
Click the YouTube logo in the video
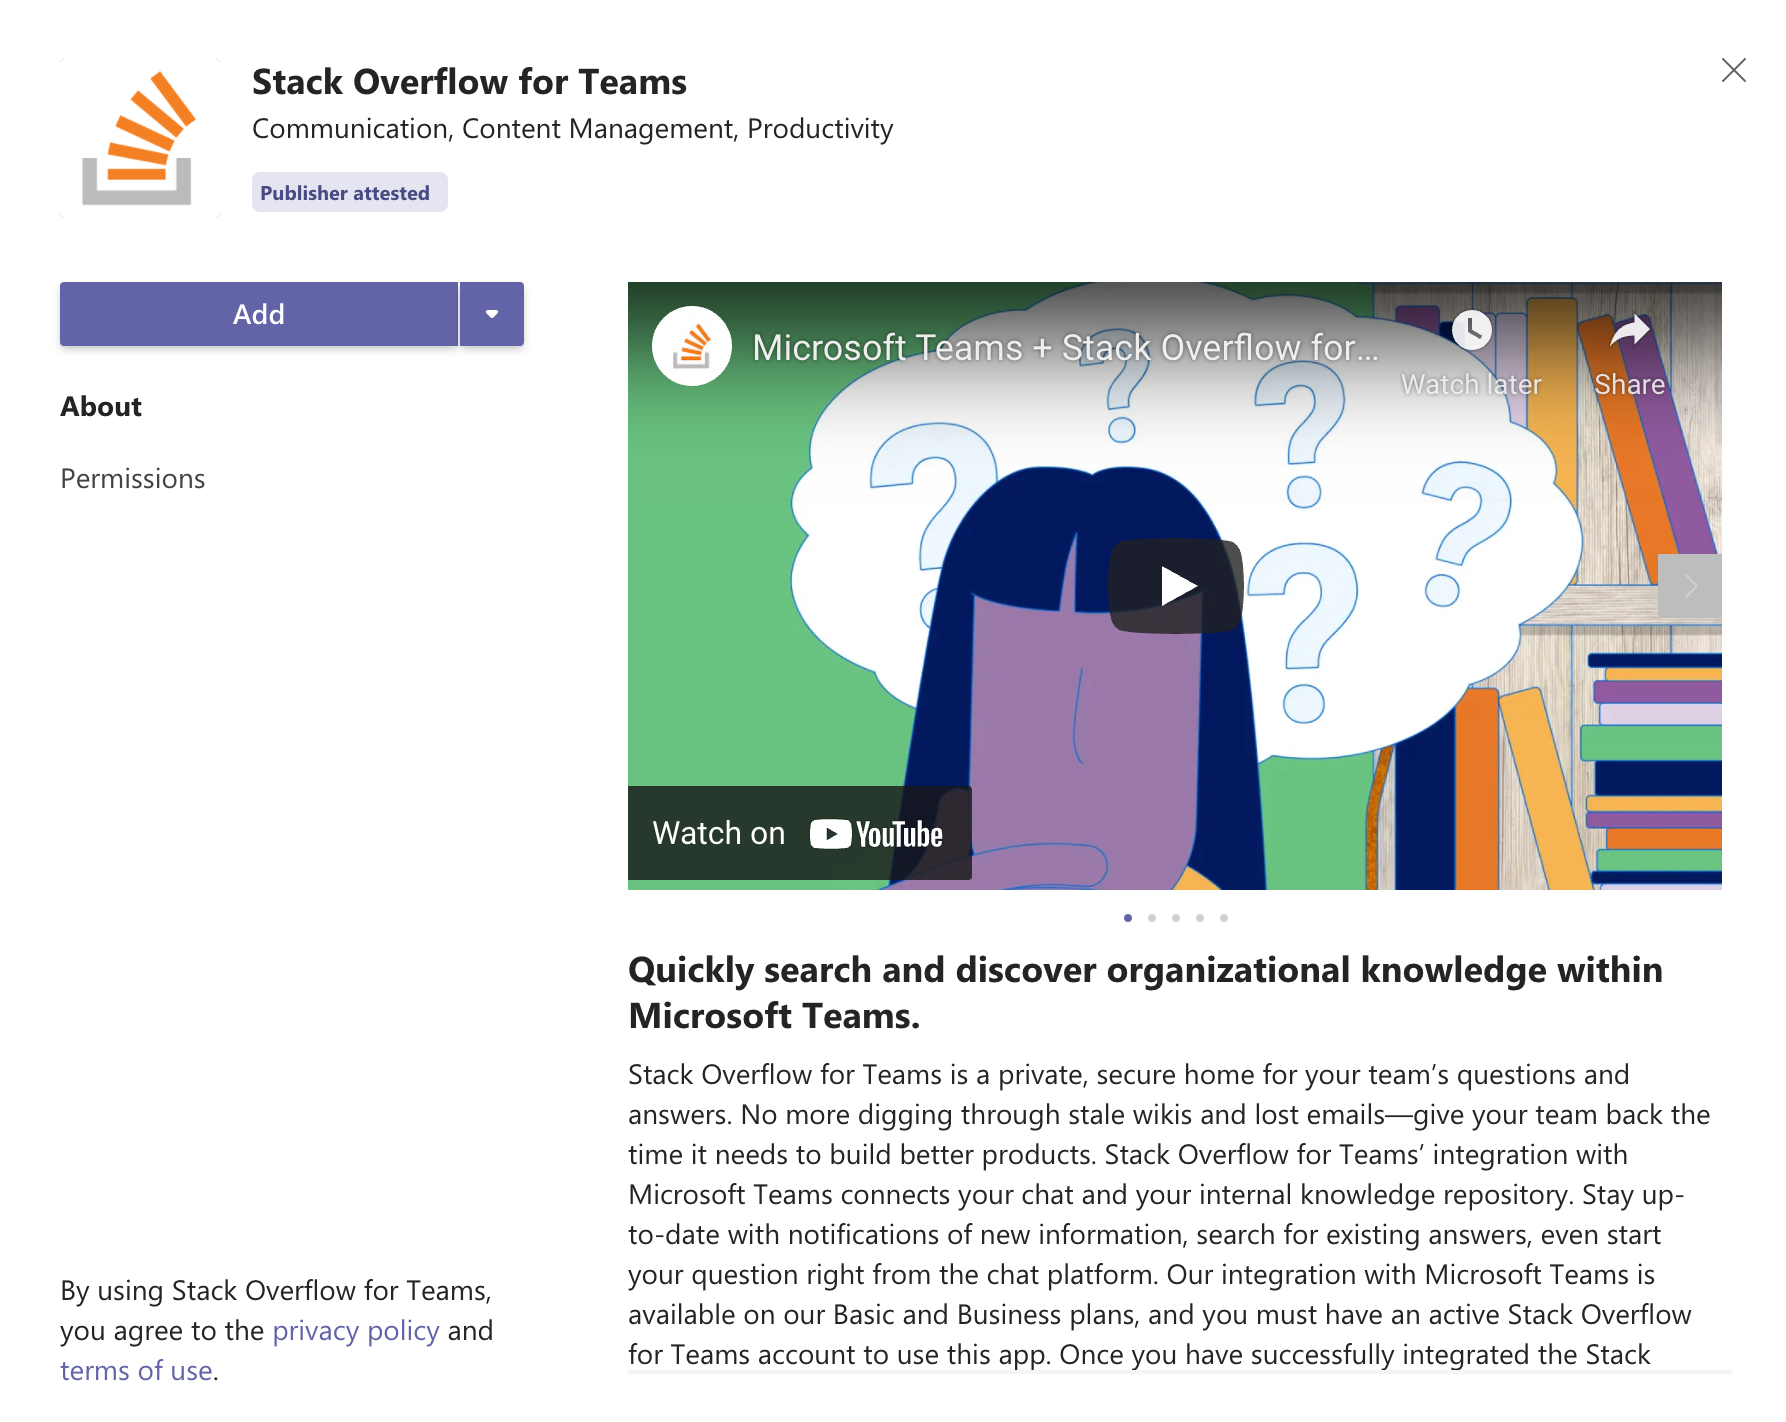876,834
